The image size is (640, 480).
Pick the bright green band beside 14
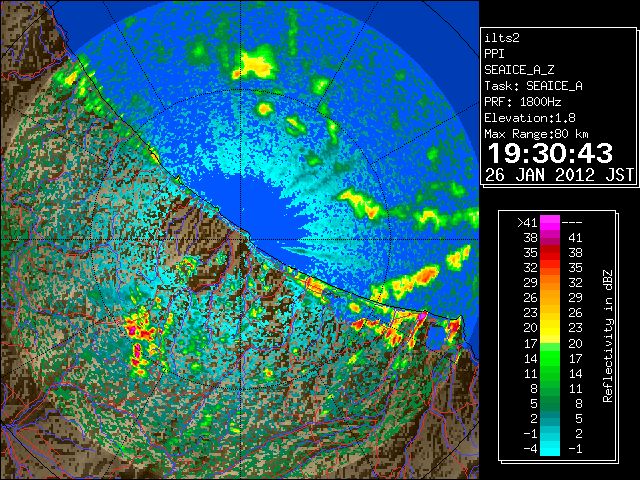coord(550,358)
